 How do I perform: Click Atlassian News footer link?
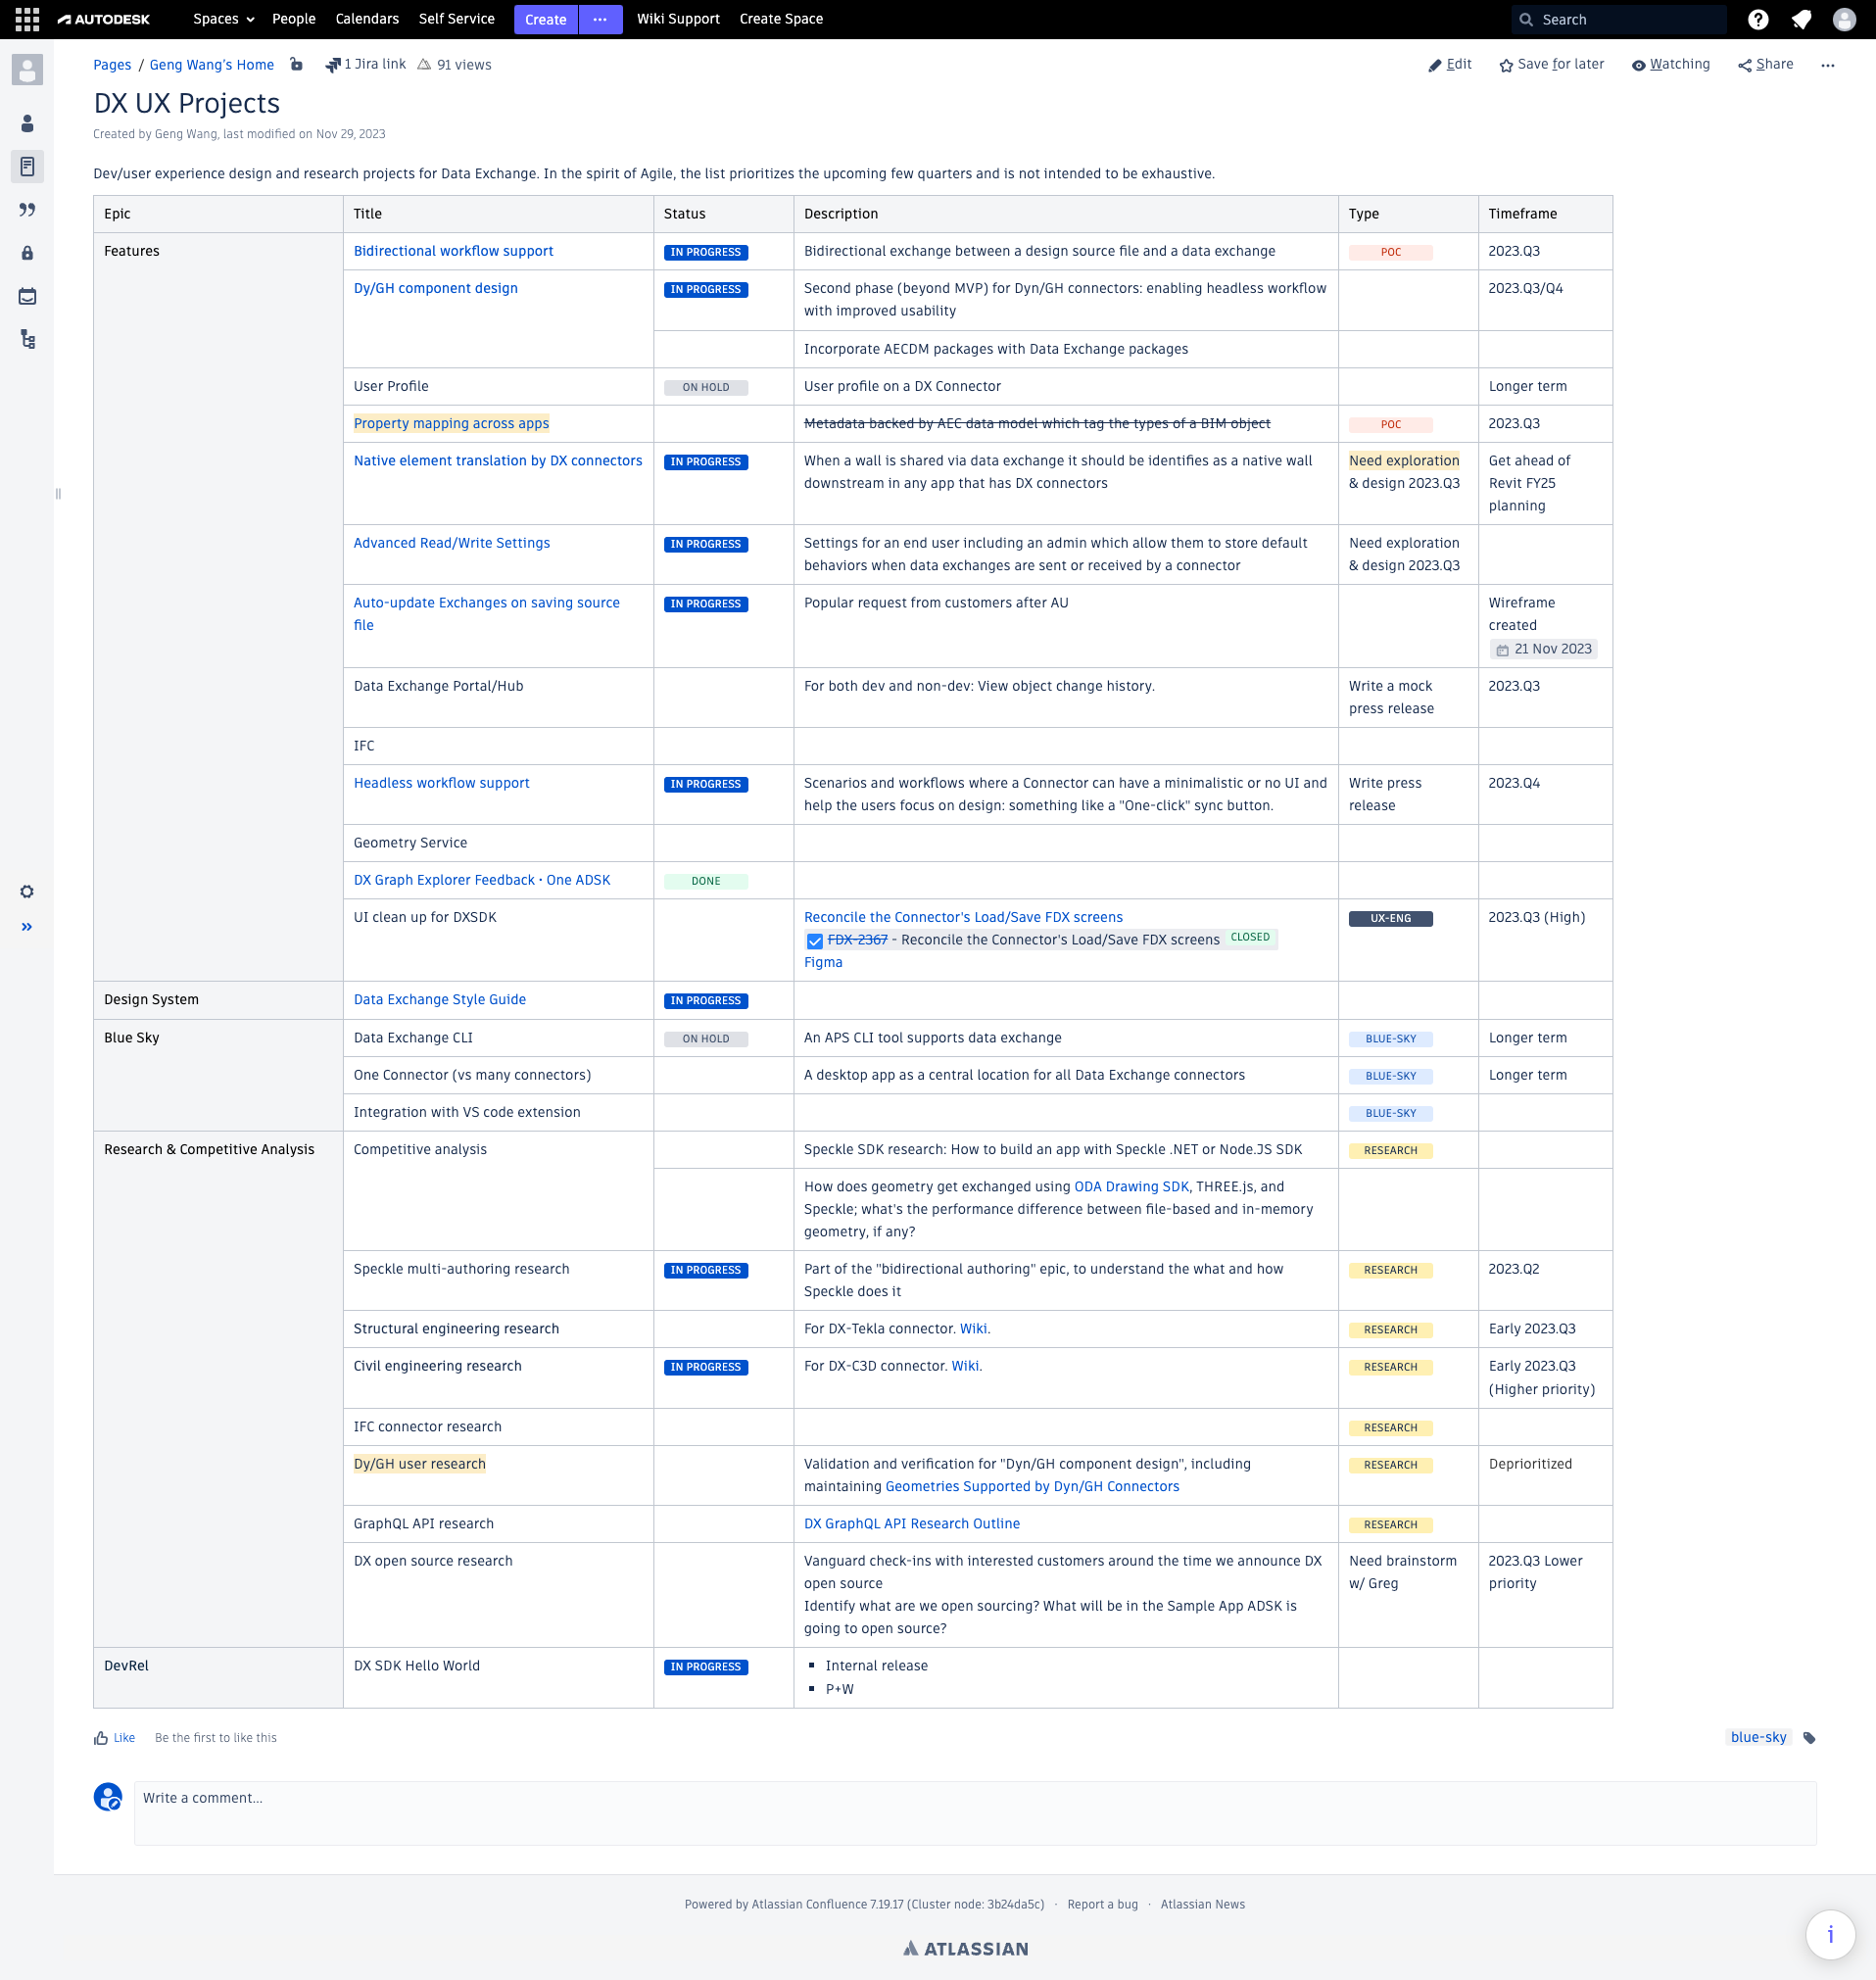pyautogui.click(x=1202, y=1904)
